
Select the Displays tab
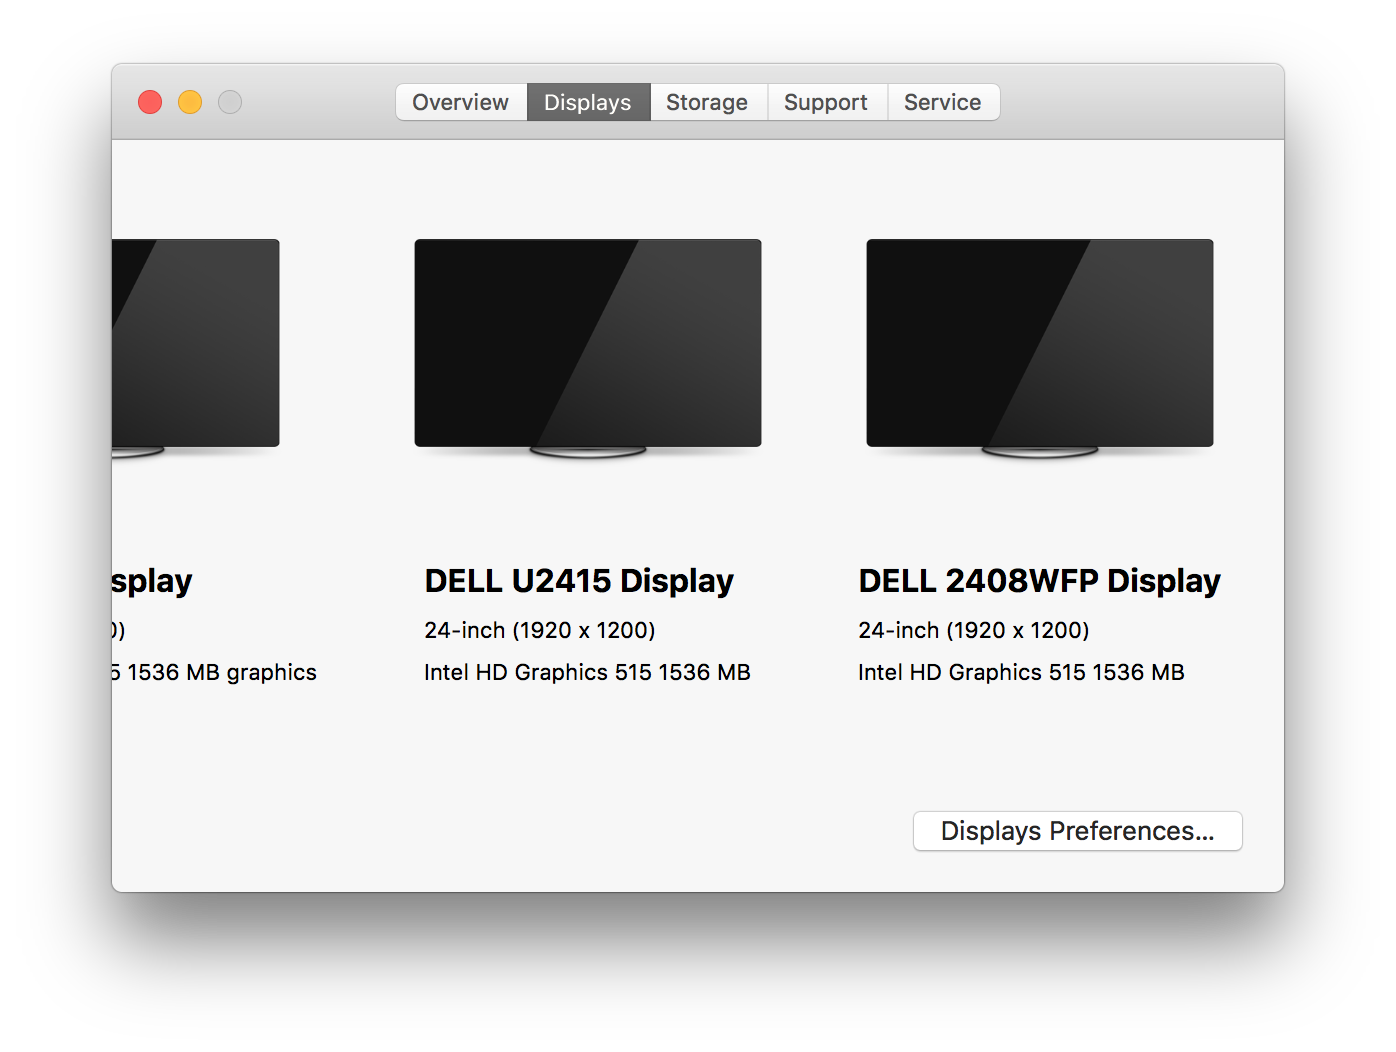(588, 102)
